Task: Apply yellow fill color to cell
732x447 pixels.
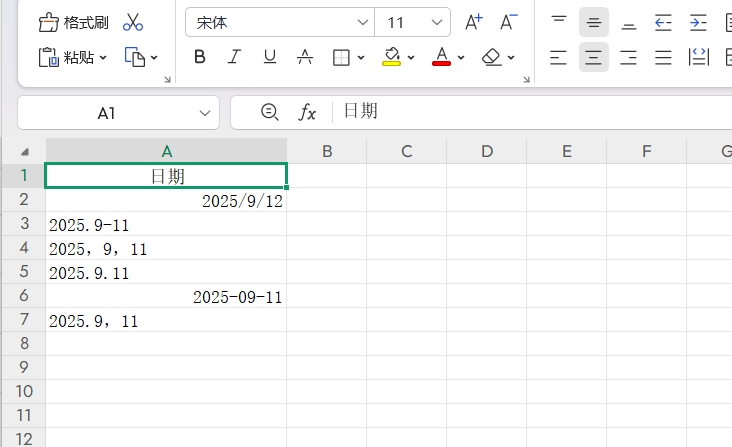Action: click(x=392, y=57)
